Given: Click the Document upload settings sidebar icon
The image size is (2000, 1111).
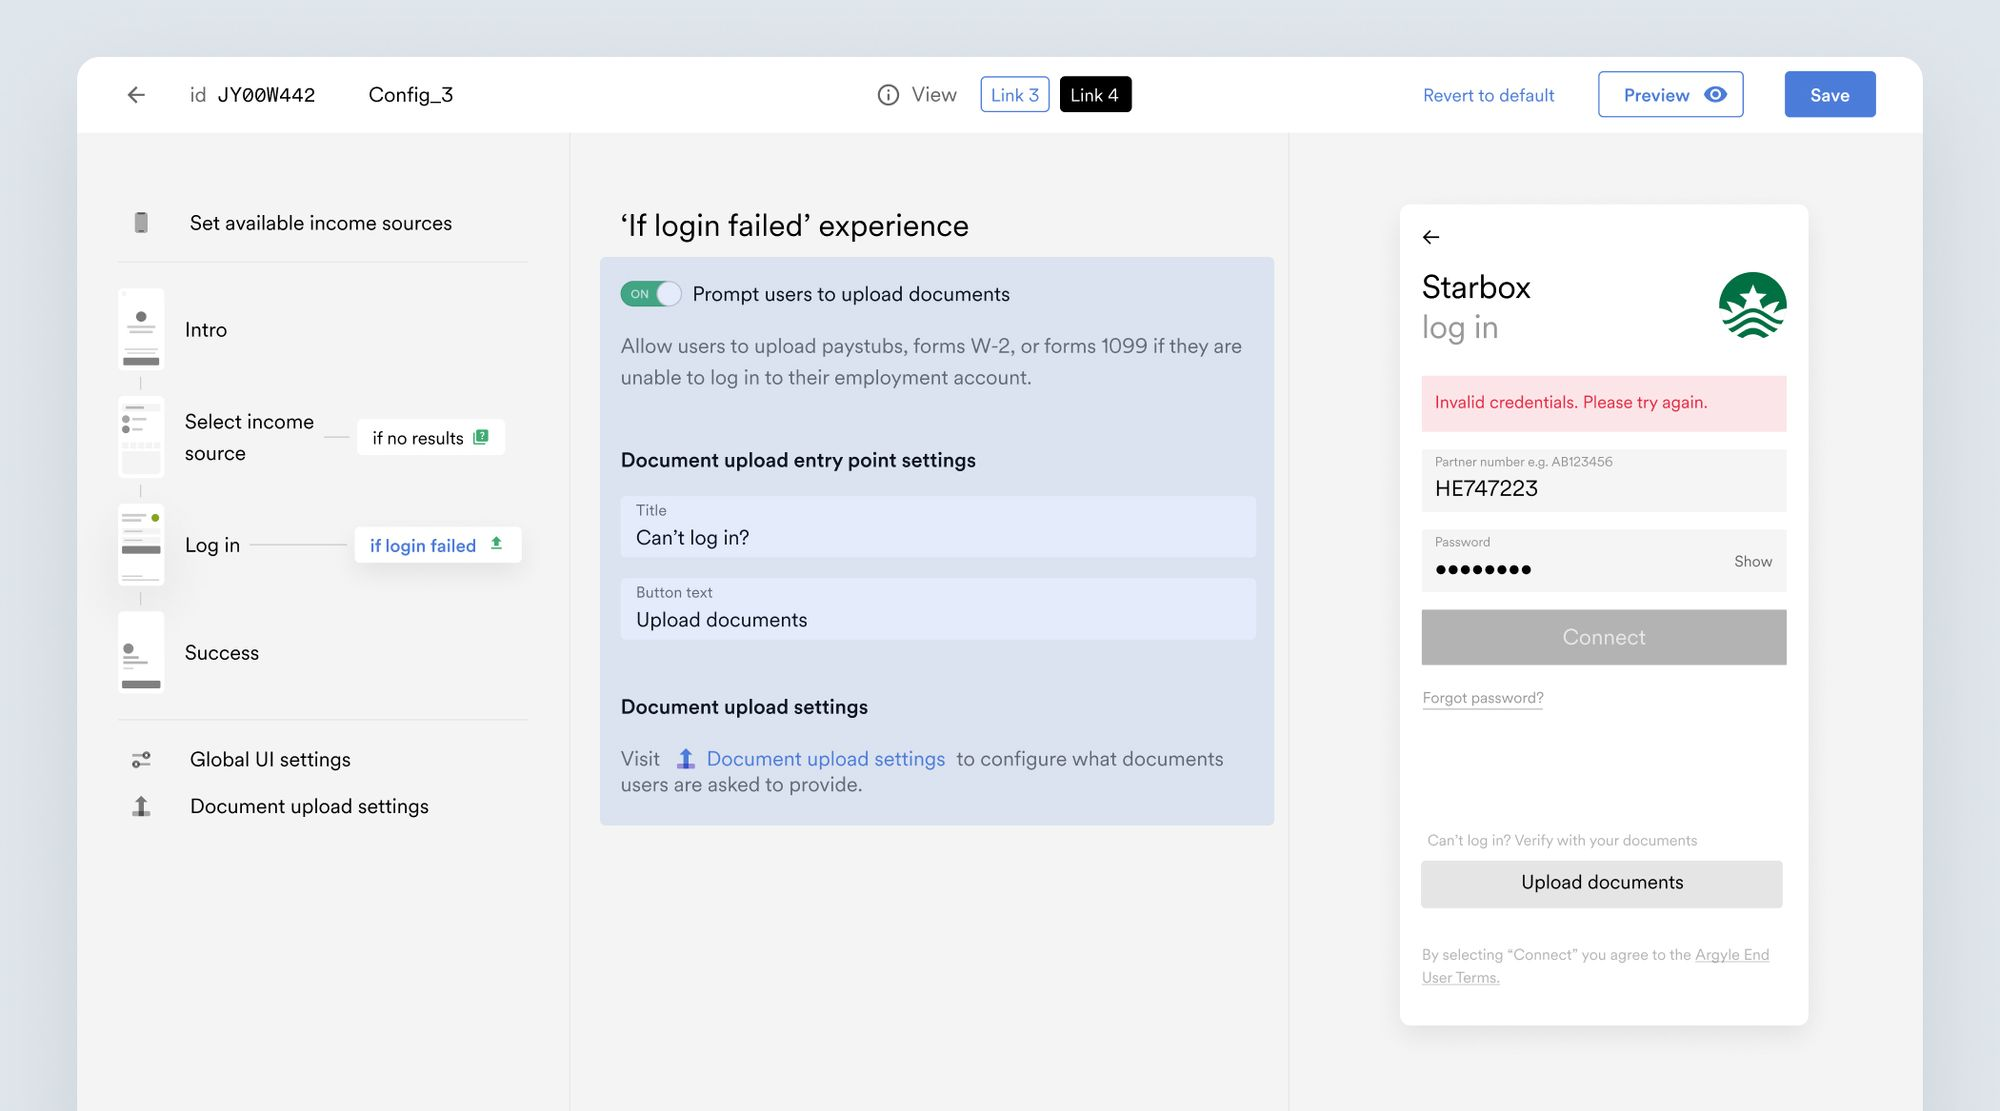Looking at the screenshot, I should click(141, 806).
